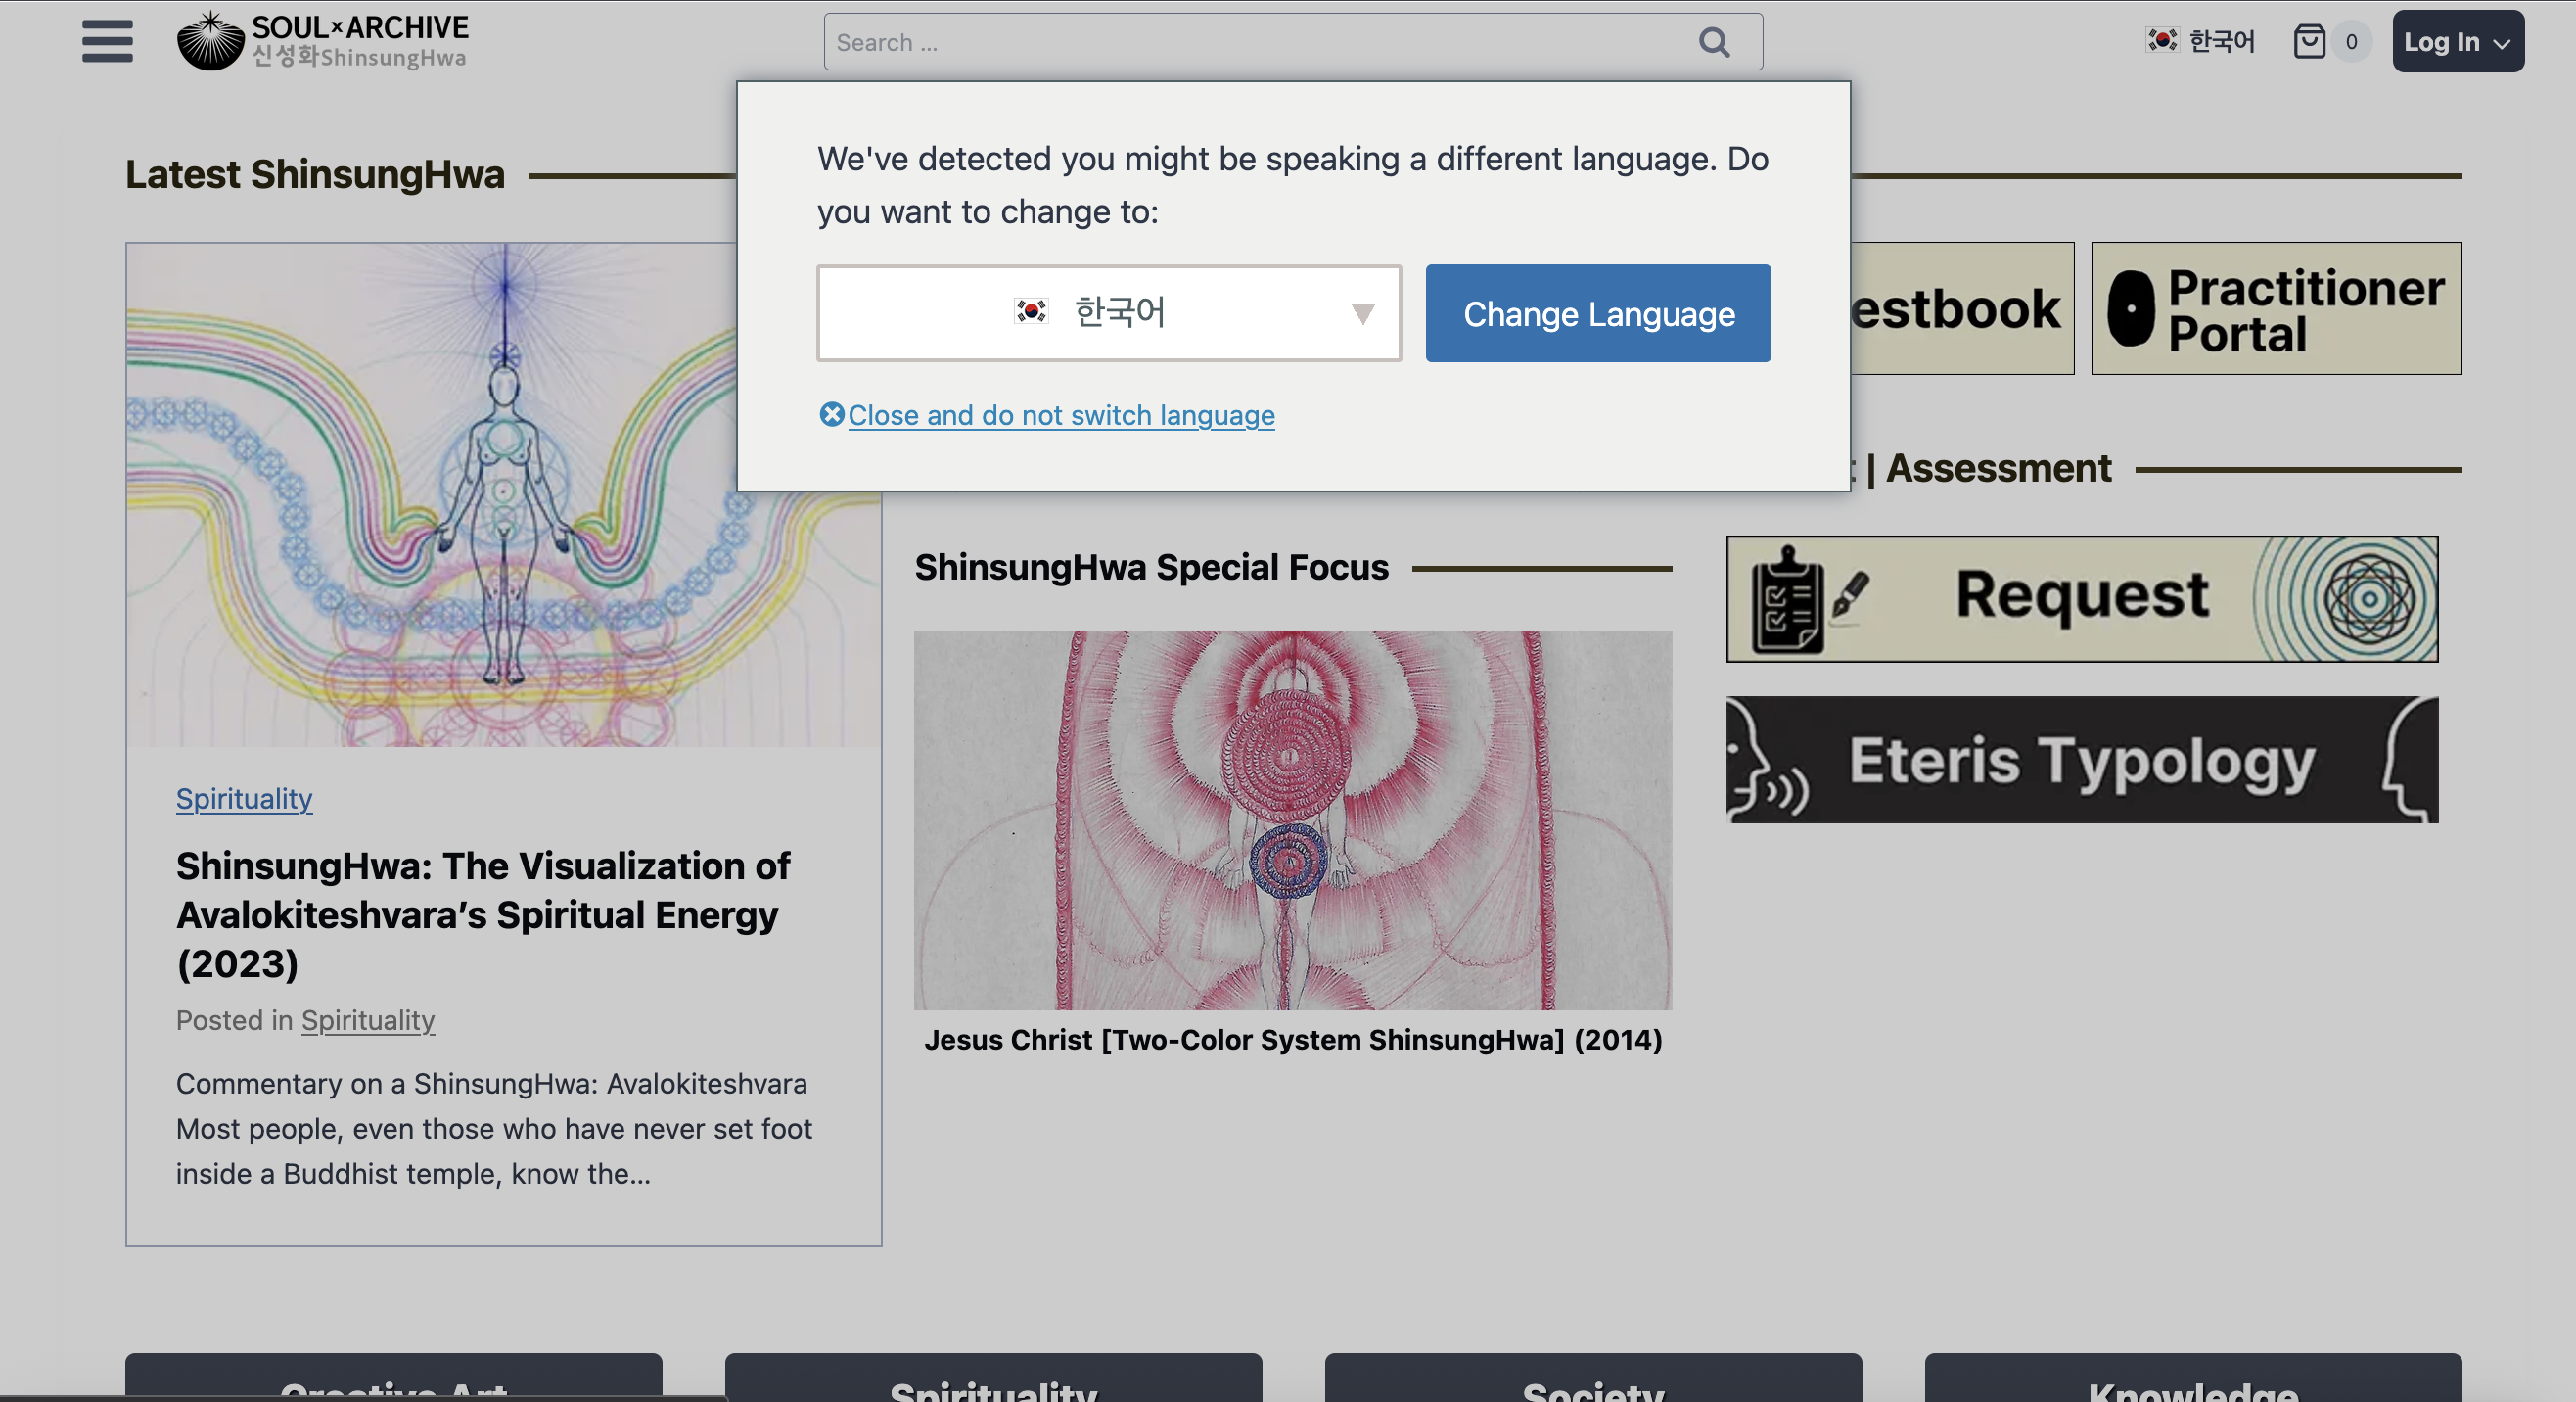Open the Posted in Spirituality link
Image resolution: width=2576 pixels, height=1402 pixels.
367,1020
